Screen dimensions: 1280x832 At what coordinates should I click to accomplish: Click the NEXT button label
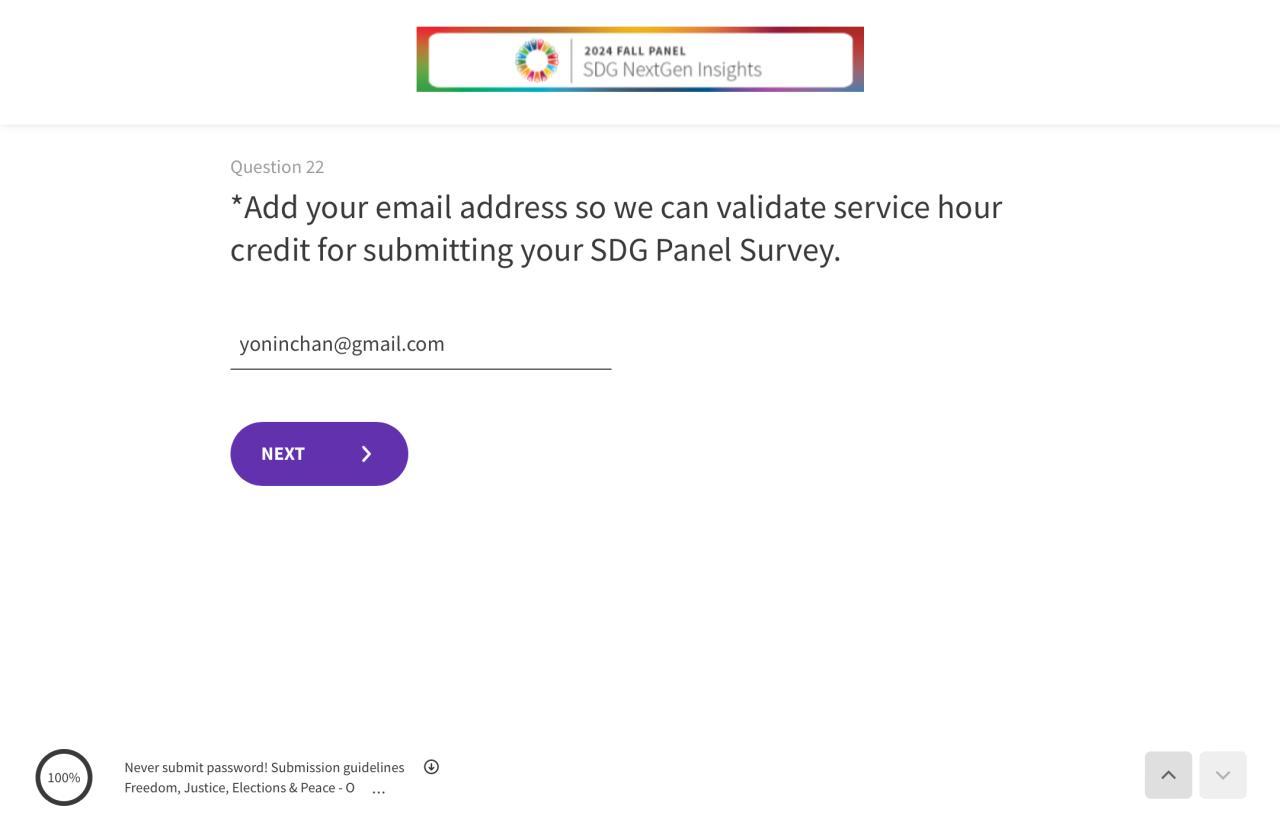283,454
